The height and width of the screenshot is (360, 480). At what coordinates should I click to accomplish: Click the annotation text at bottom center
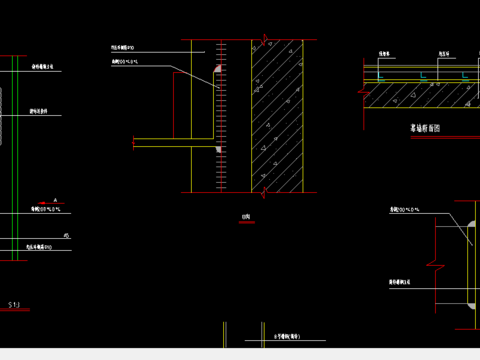coord(287,337)
